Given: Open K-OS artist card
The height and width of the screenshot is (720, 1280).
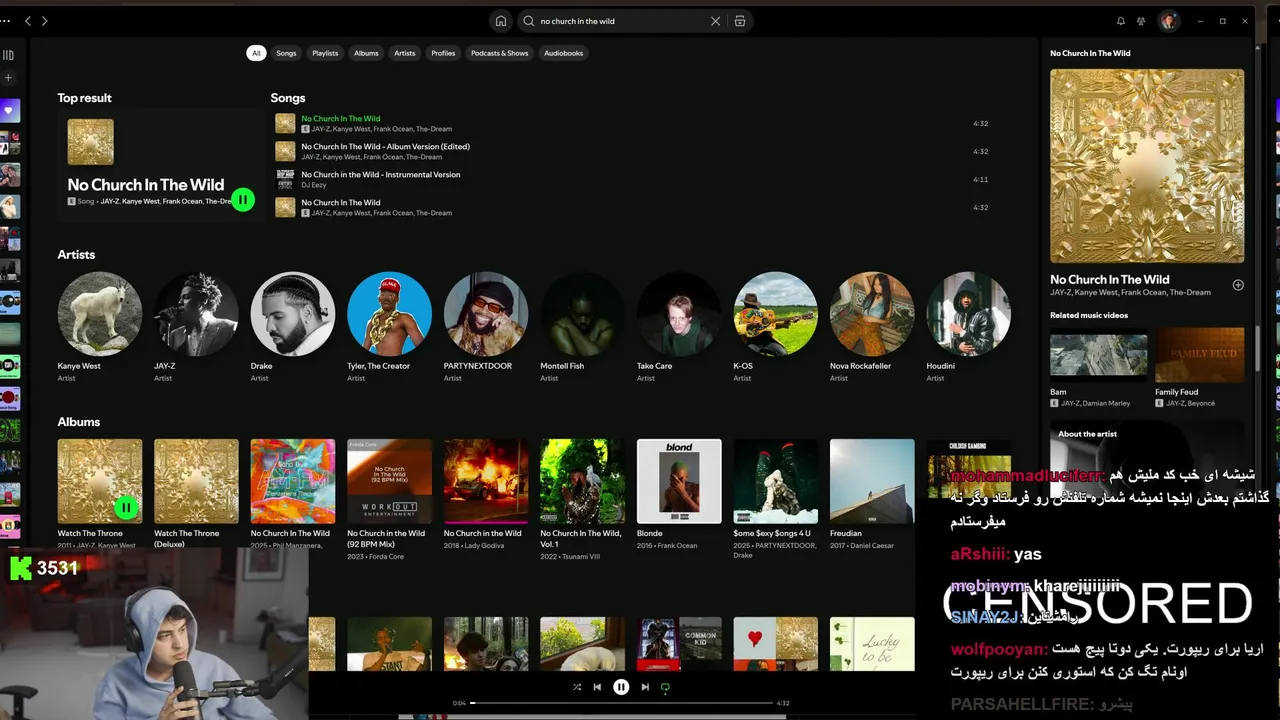Looking at the screenshot, I should point(775,326).
